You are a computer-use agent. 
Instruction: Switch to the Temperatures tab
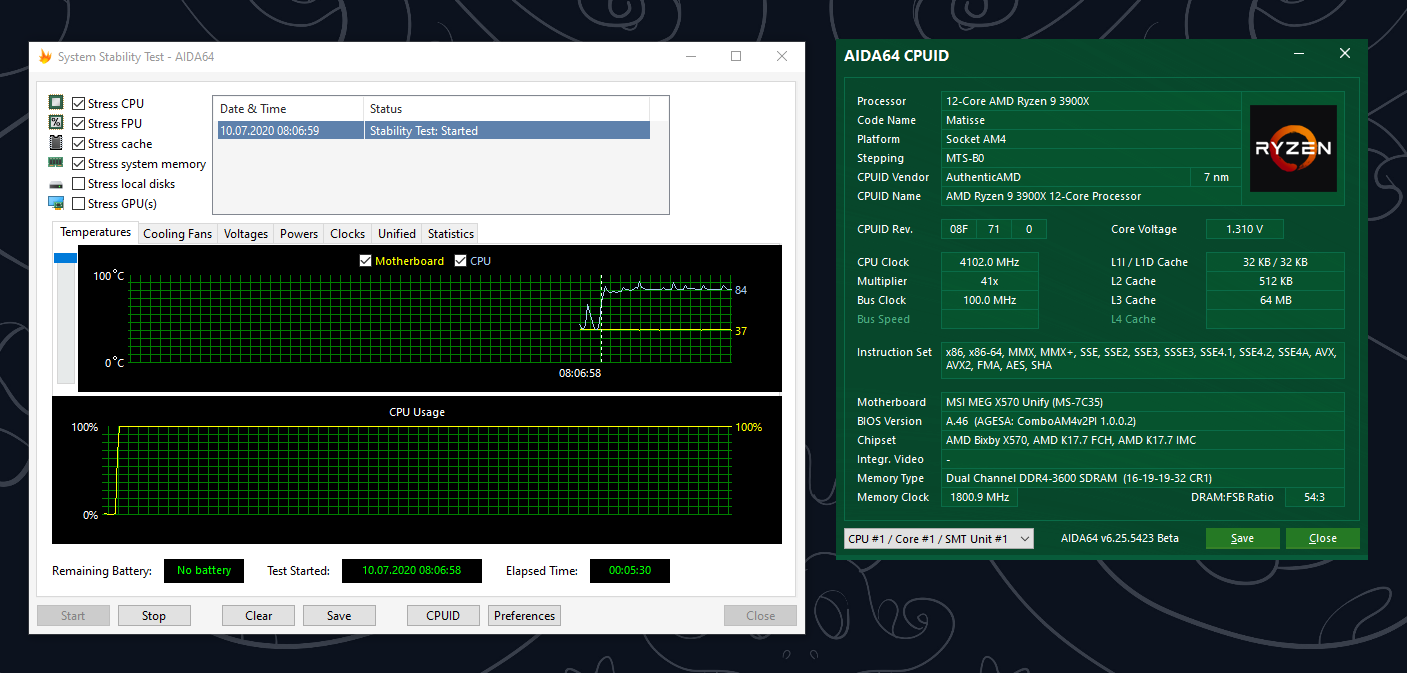[x=95, y=232]
